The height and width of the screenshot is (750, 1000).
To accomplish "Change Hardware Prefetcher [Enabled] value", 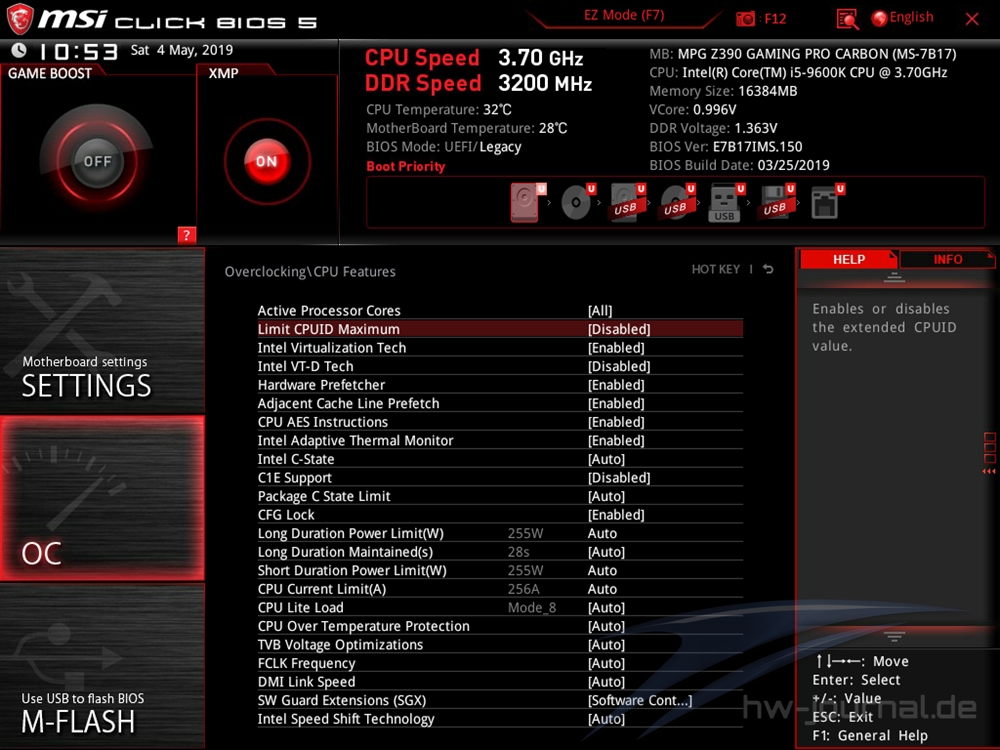I will [x=616, y=385].
